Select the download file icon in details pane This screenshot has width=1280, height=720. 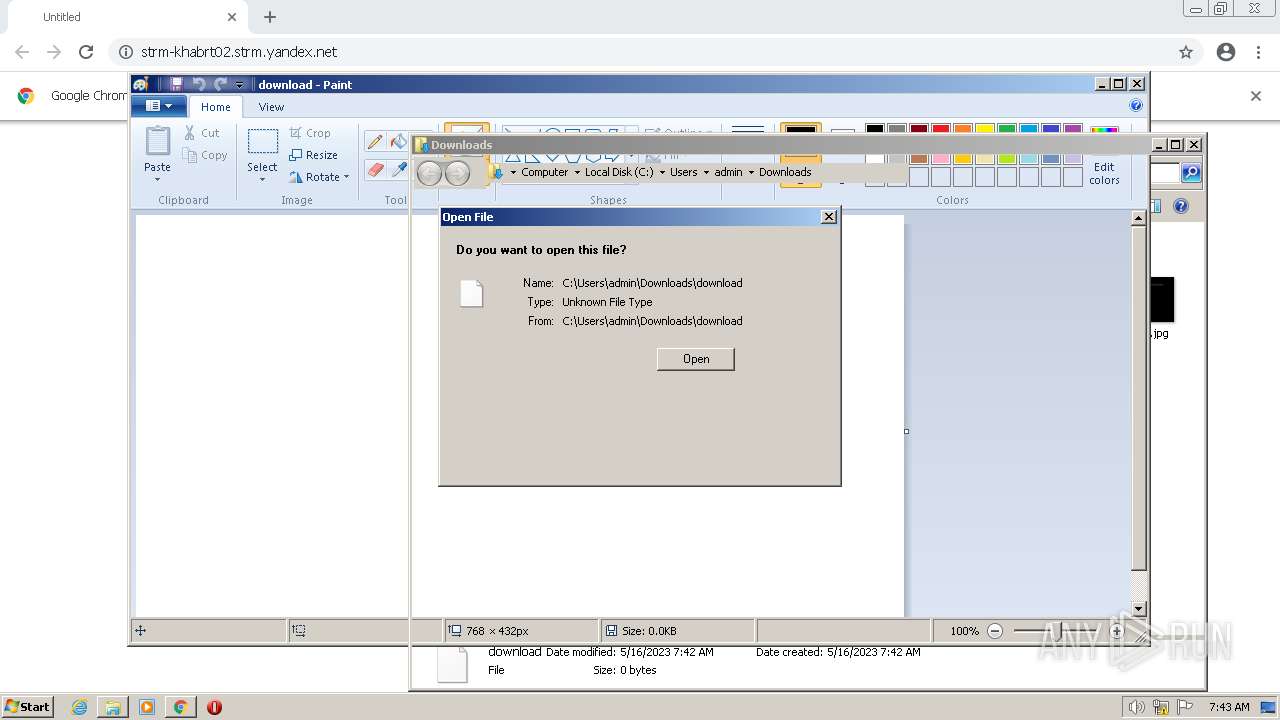[452, 664]
